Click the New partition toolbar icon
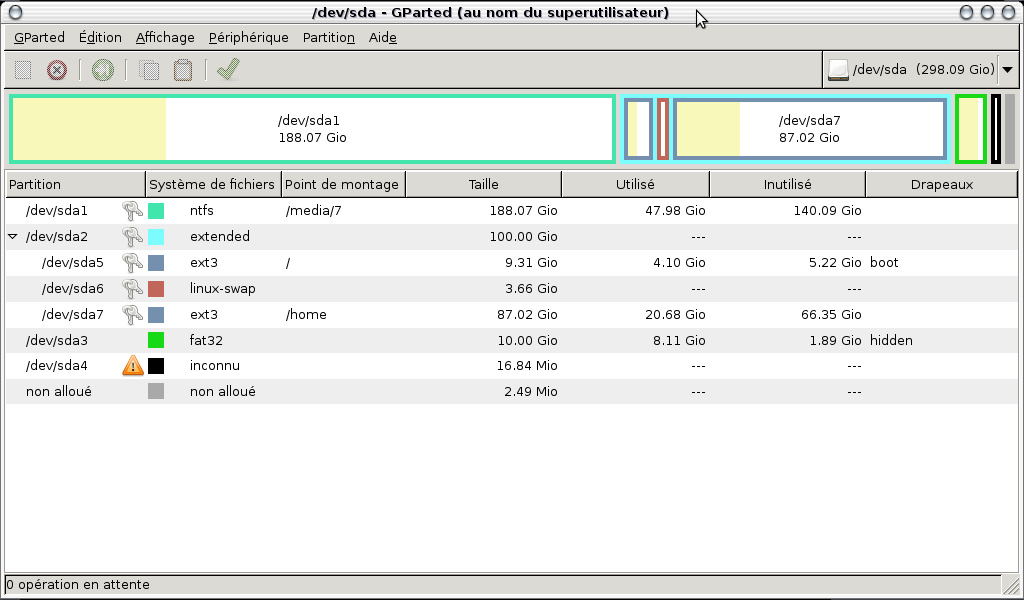 pyautogui.click(x=23, y=70)
